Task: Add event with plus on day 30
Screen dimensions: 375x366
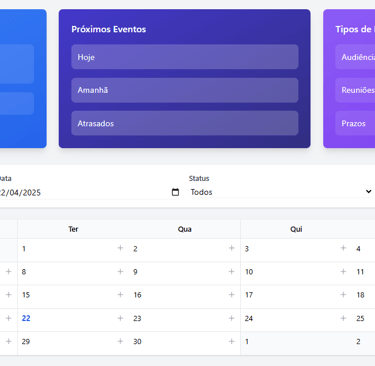Action: [232, 341]
